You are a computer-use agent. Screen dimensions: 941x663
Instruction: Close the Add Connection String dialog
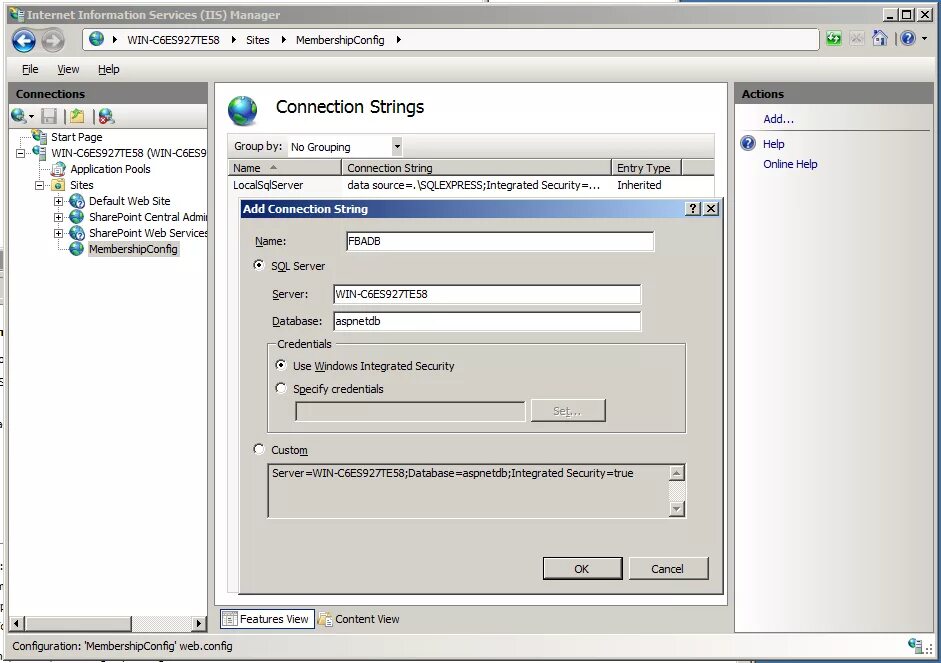pos(711,208)
